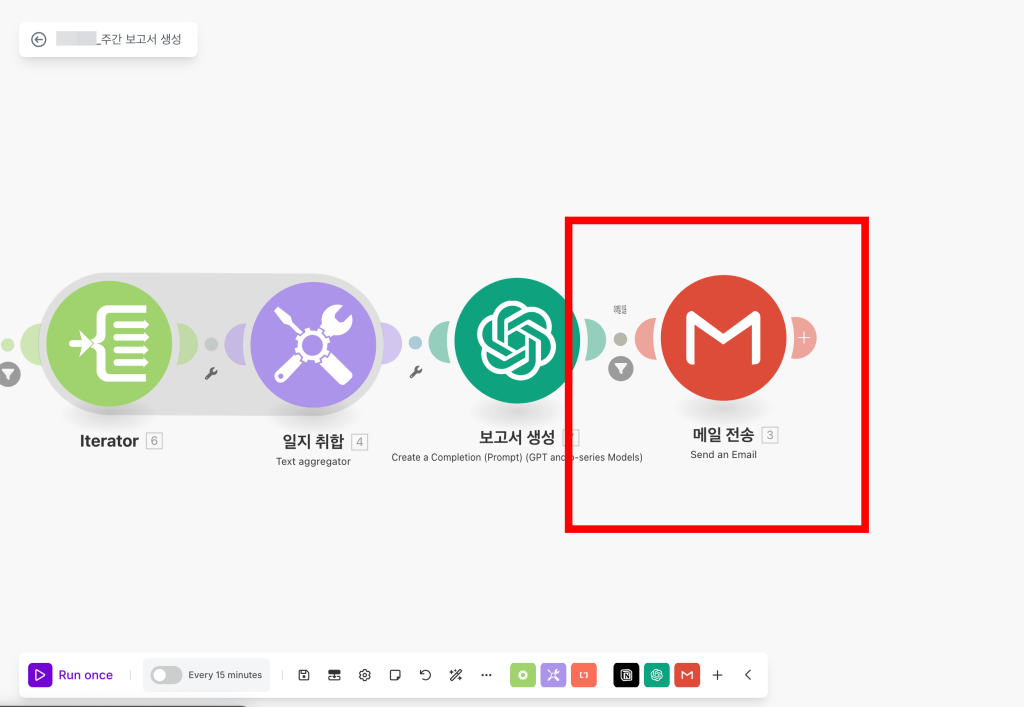Click the 메일 전송 Gmail module
Image resolution: width=1024 pixels, height=707 pixels.
[723, 338]
